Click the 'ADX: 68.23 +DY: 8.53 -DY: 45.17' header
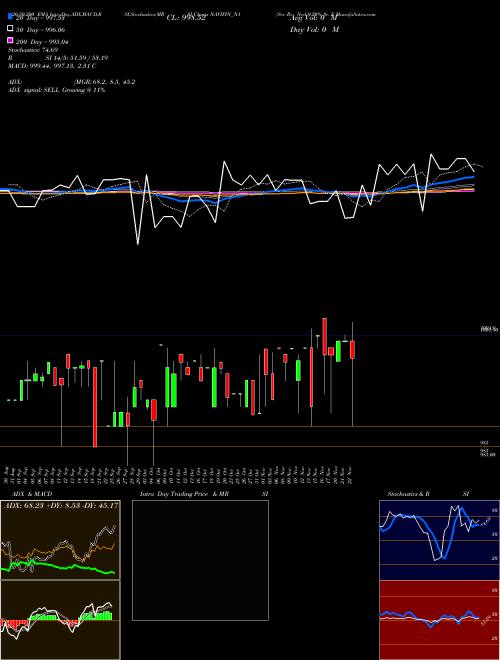500x660 pixels. (x=61, y=505)
